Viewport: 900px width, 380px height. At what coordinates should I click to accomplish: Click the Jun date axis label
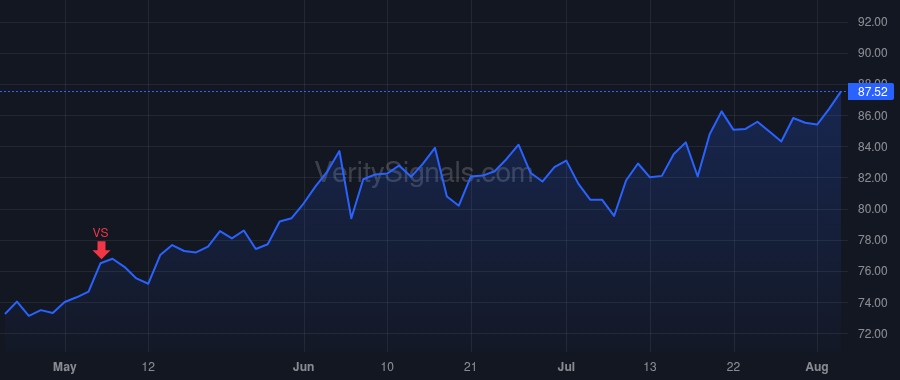304,367
